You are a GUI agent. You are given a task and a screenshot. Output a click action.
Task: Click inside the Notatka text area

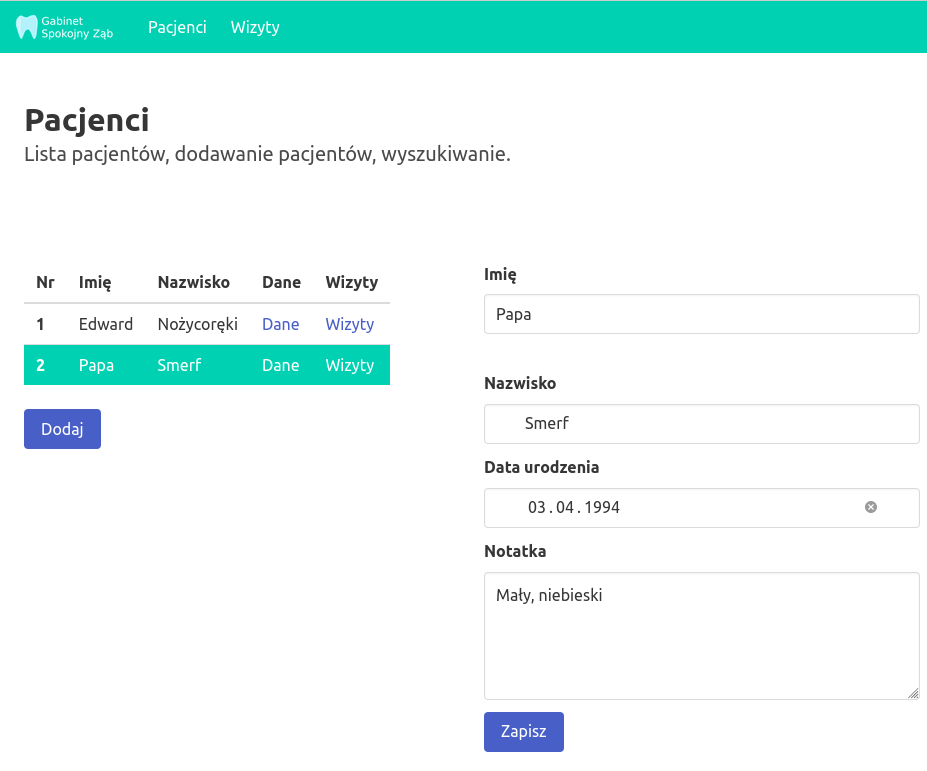[x=700, y=635]
